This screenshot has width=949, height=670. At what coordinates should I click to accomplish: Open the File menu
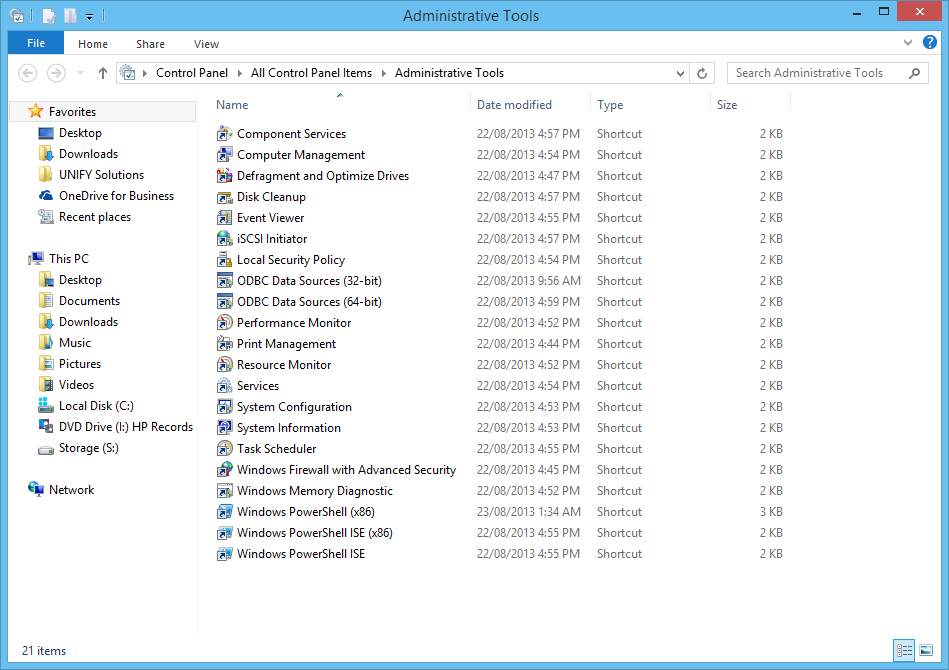[36, 43]
